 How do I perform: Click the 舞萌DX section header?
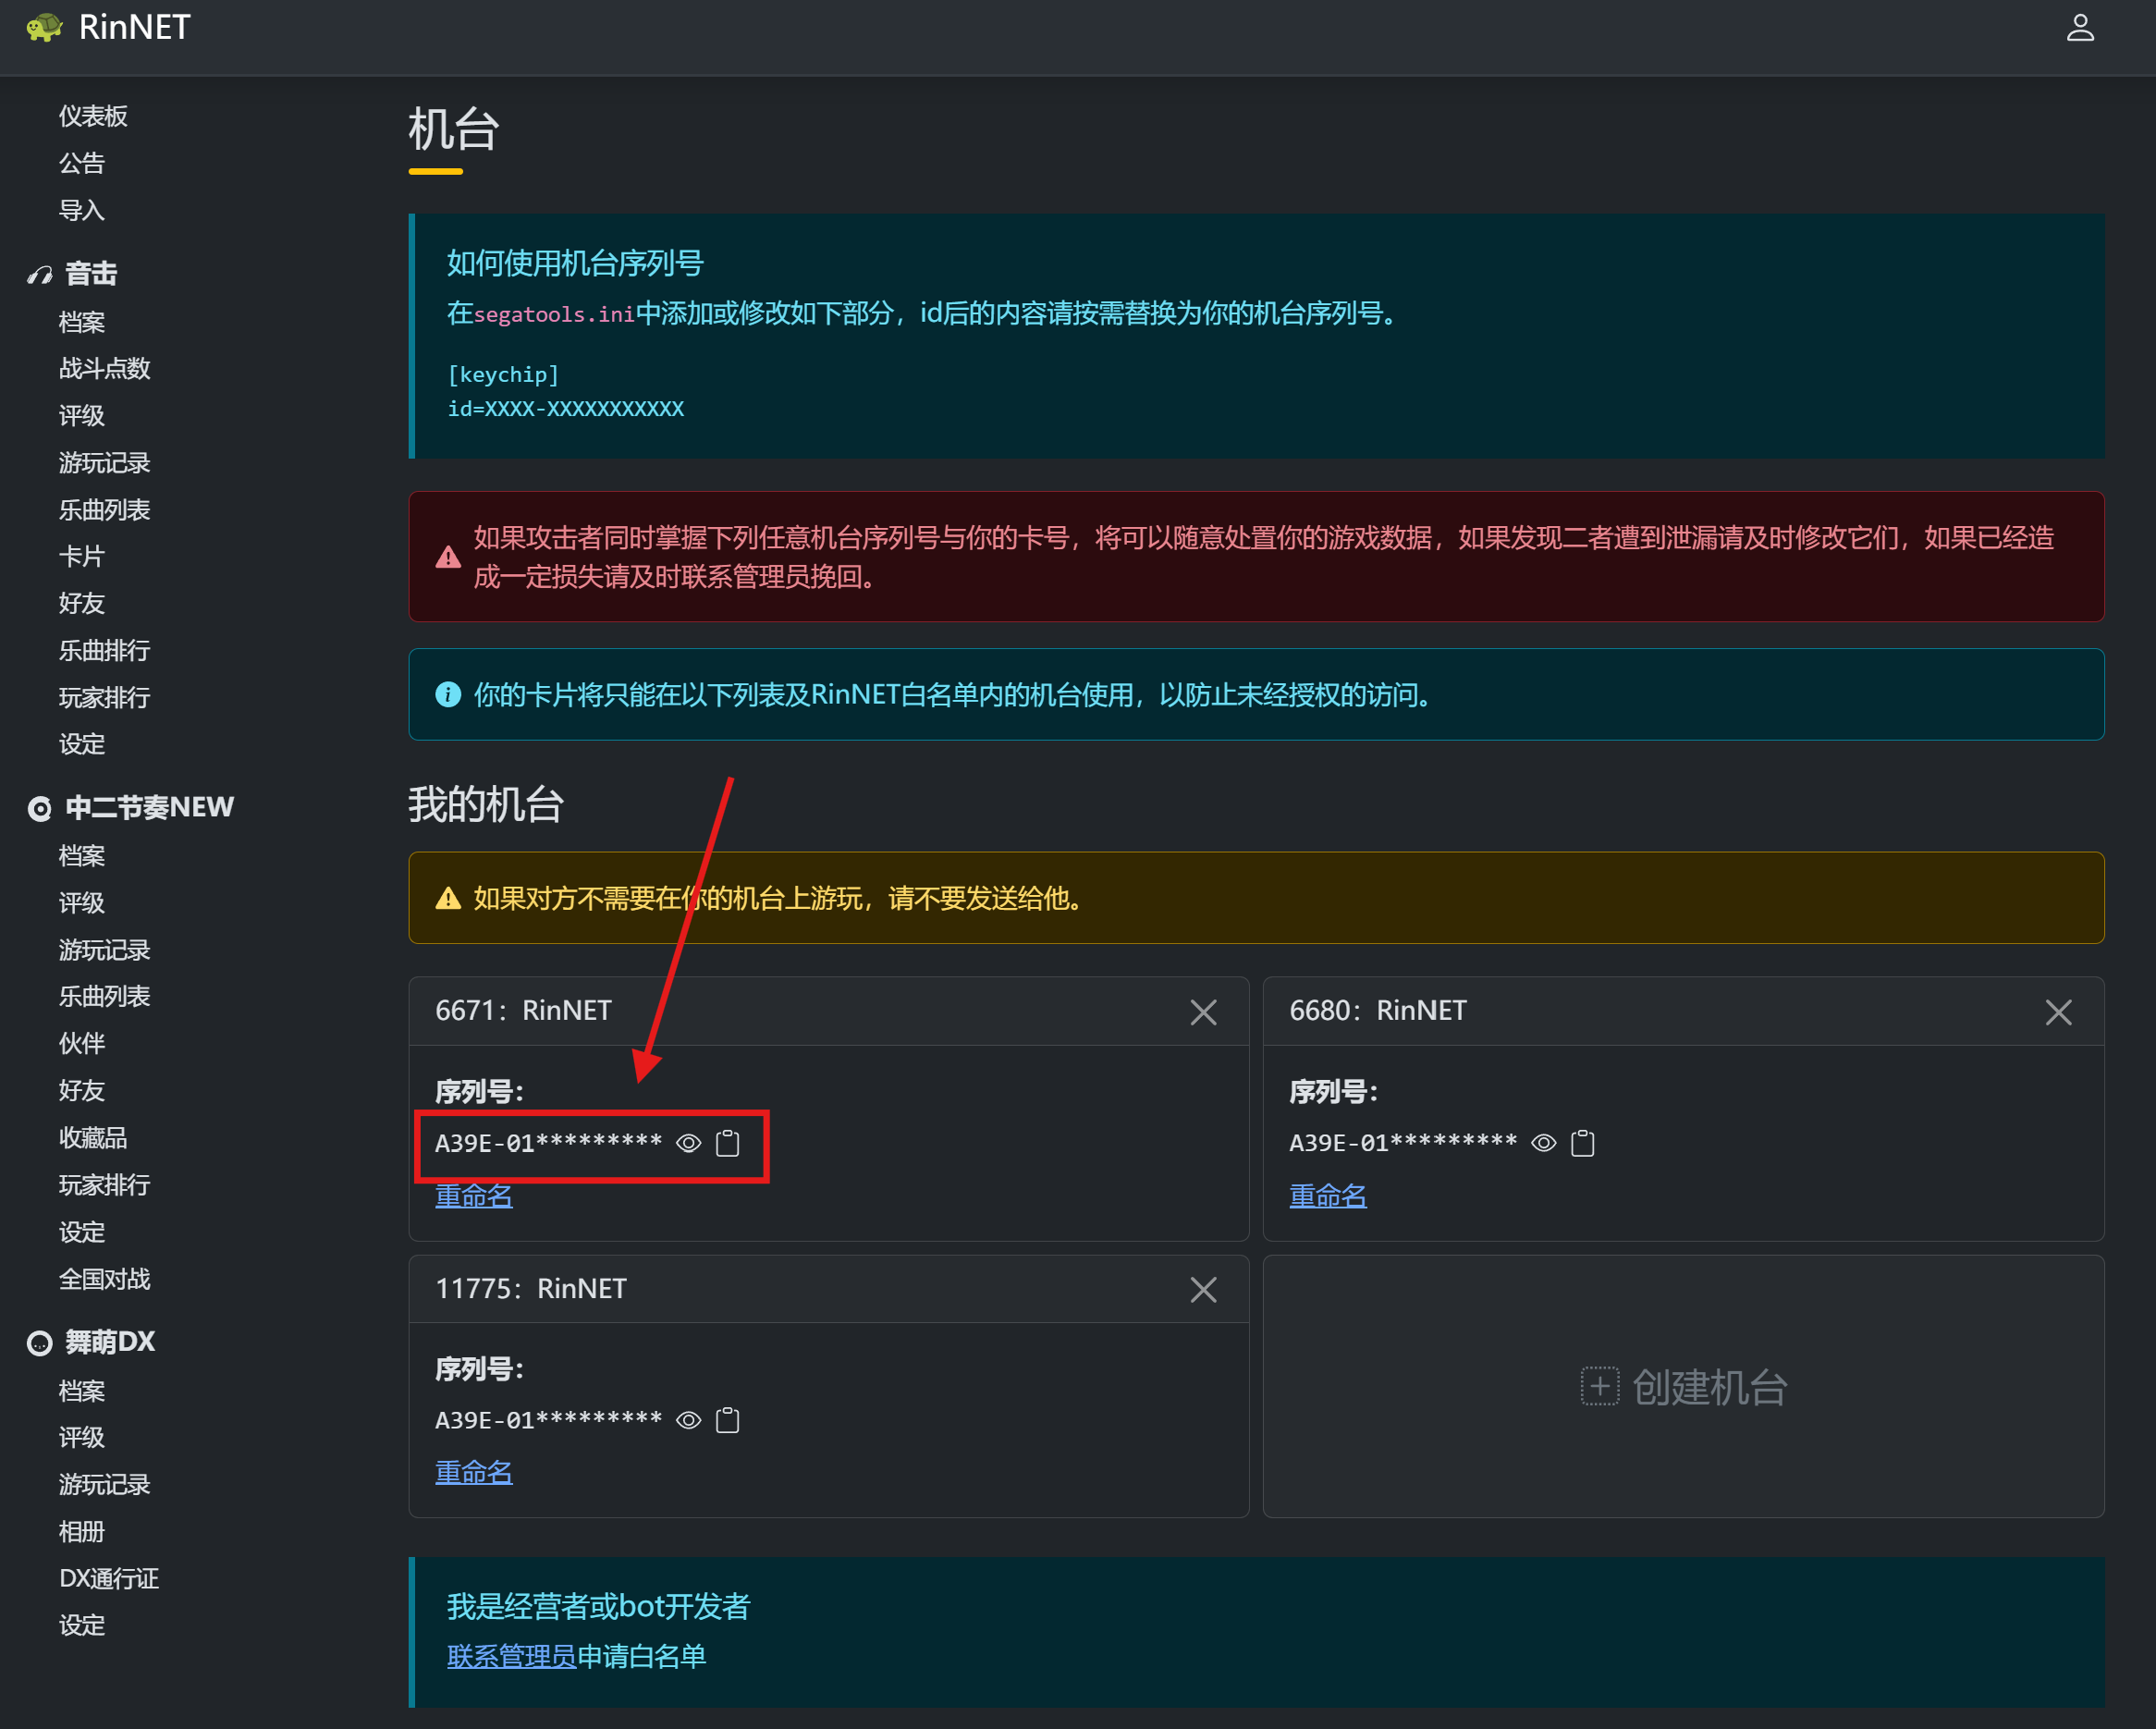(x=109, y=1342)
